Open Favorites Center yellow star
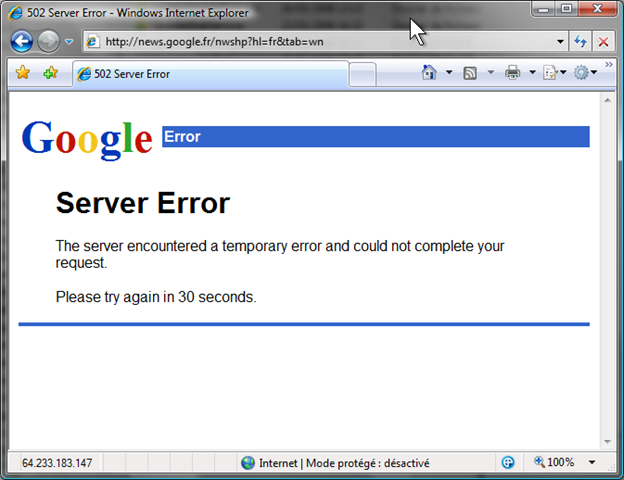 click(x=23, y=73)
